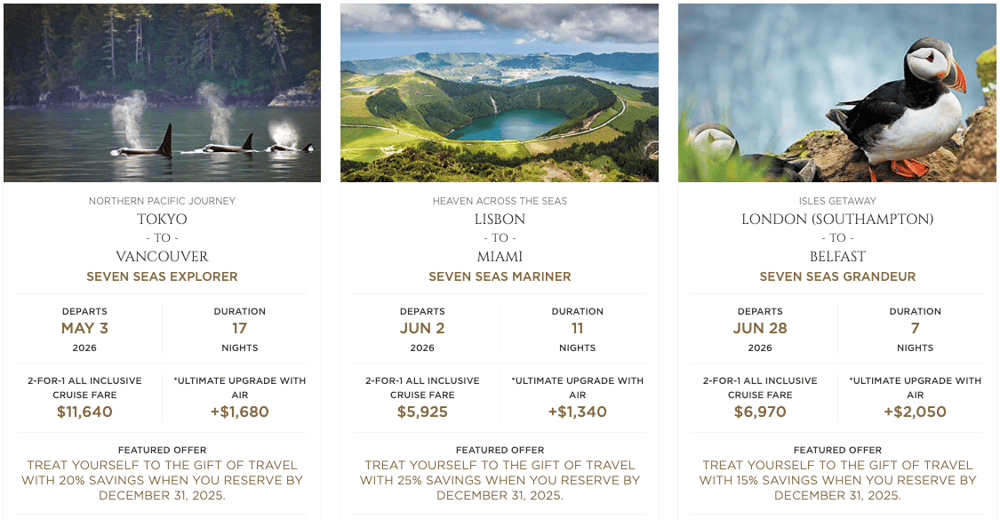Click the +$2,050 Ultimate Upgrade price
The height and width of the screenshot is (520, 1000).
(915, 412)
